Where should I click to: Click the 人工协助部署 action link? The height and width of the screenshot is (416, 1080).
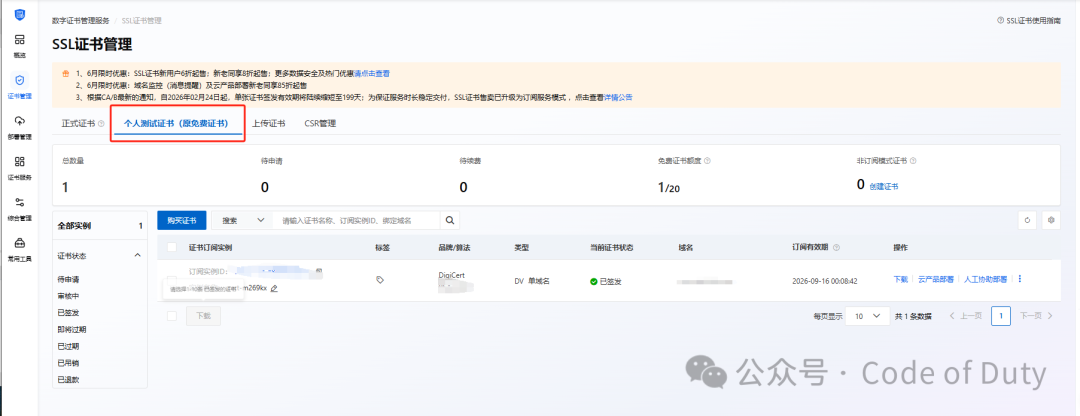tap(986, 280)
